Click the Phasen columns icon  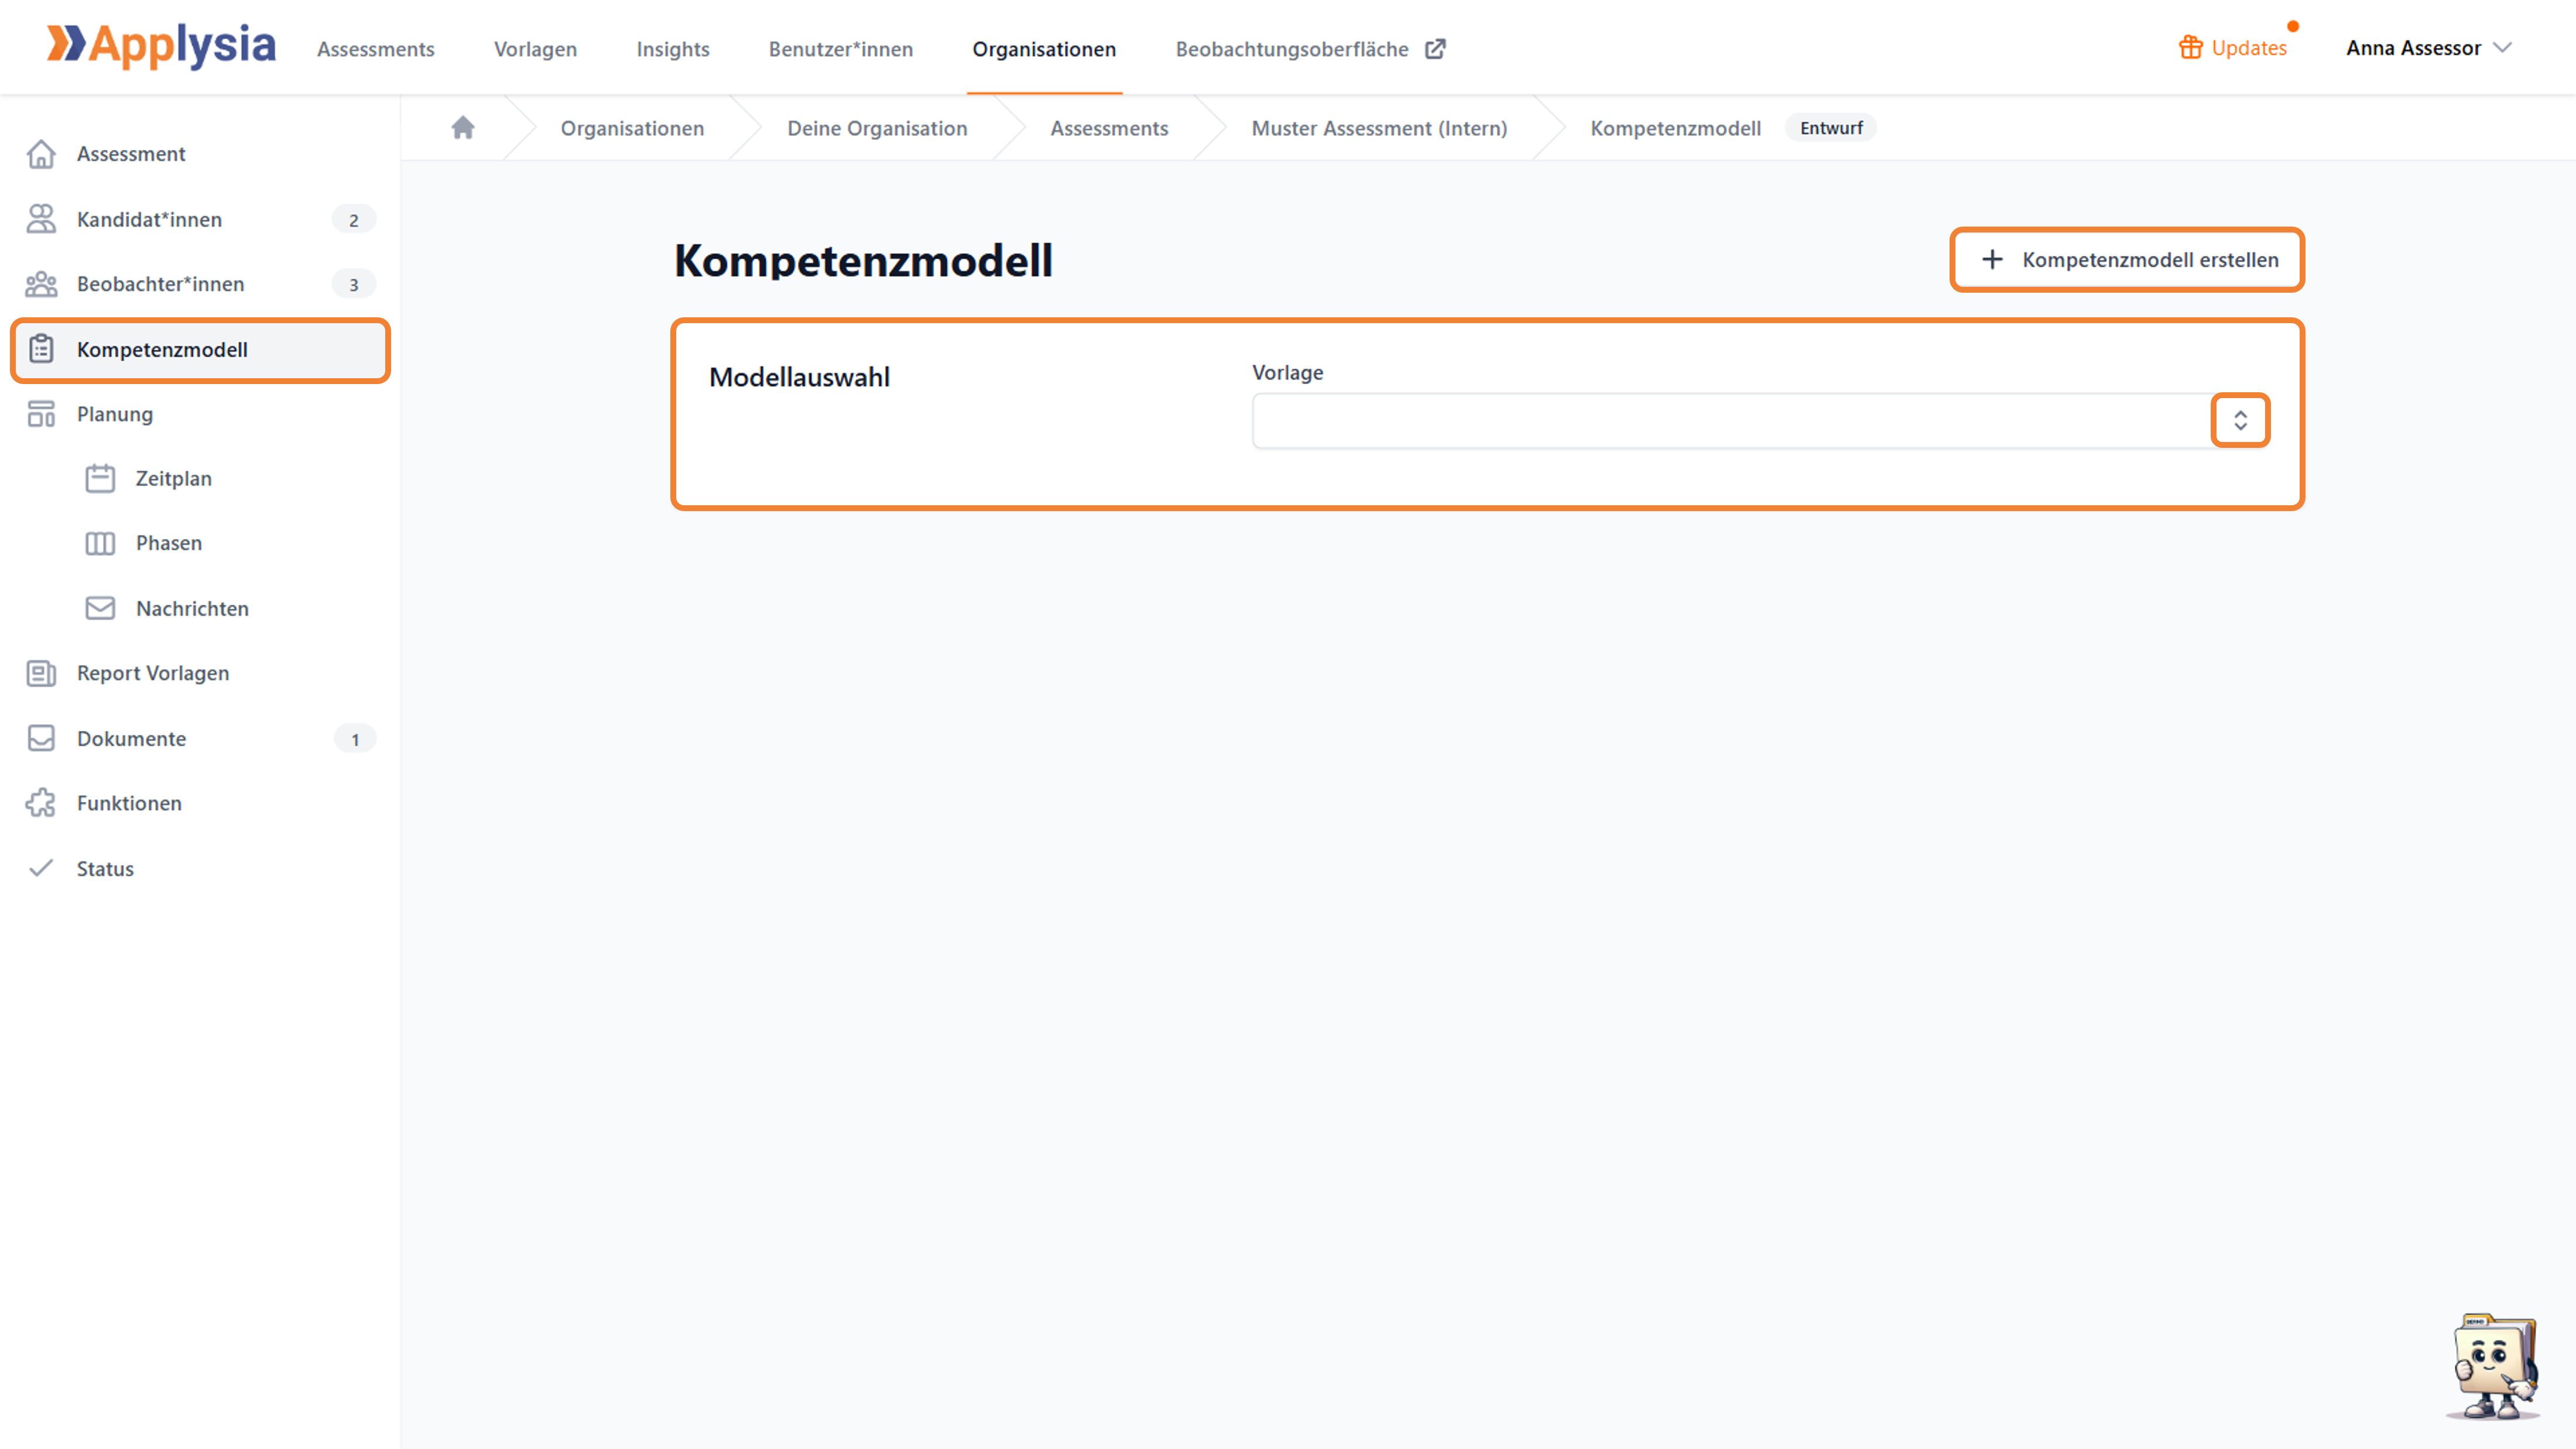pyautogui.click(x=100, y=543)
